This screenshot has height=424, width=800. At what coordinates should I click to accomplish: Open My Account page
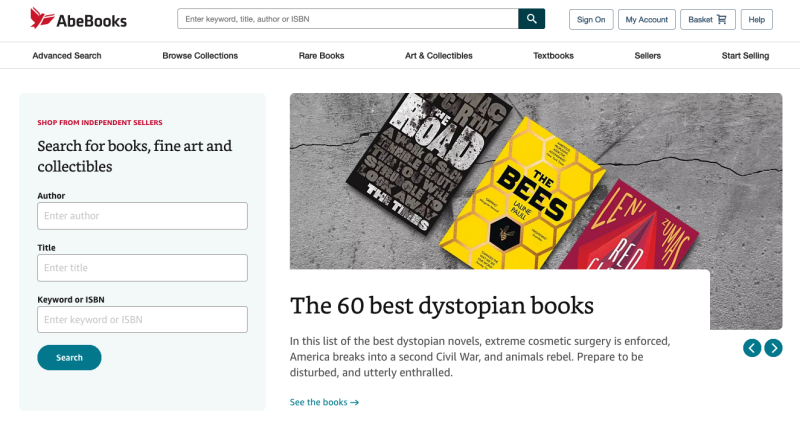click(646, 19)
